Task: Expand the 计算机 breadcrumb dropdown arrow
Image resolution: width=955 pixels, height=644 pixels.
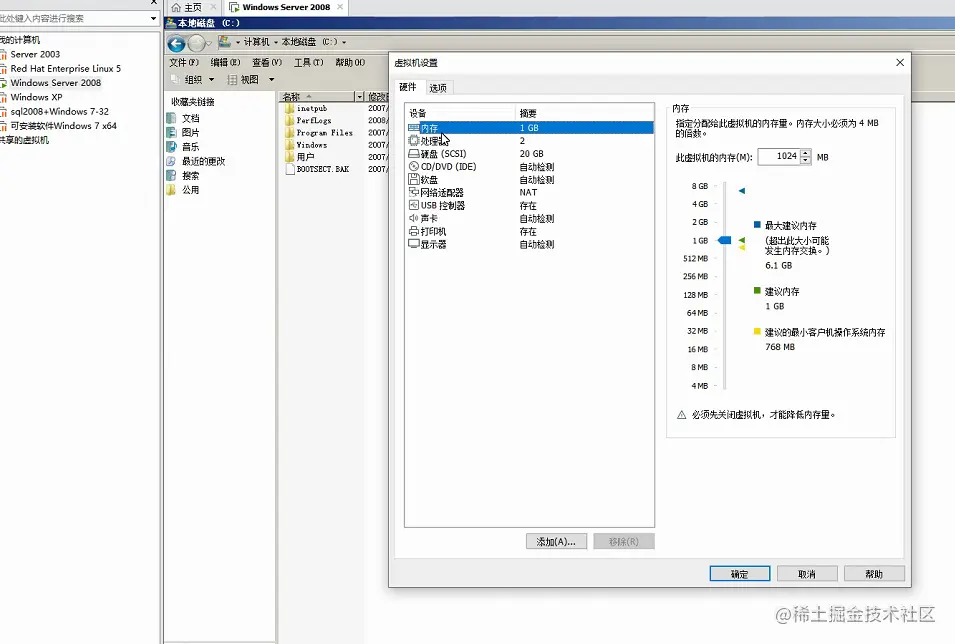Action: [x=276, y=42]
